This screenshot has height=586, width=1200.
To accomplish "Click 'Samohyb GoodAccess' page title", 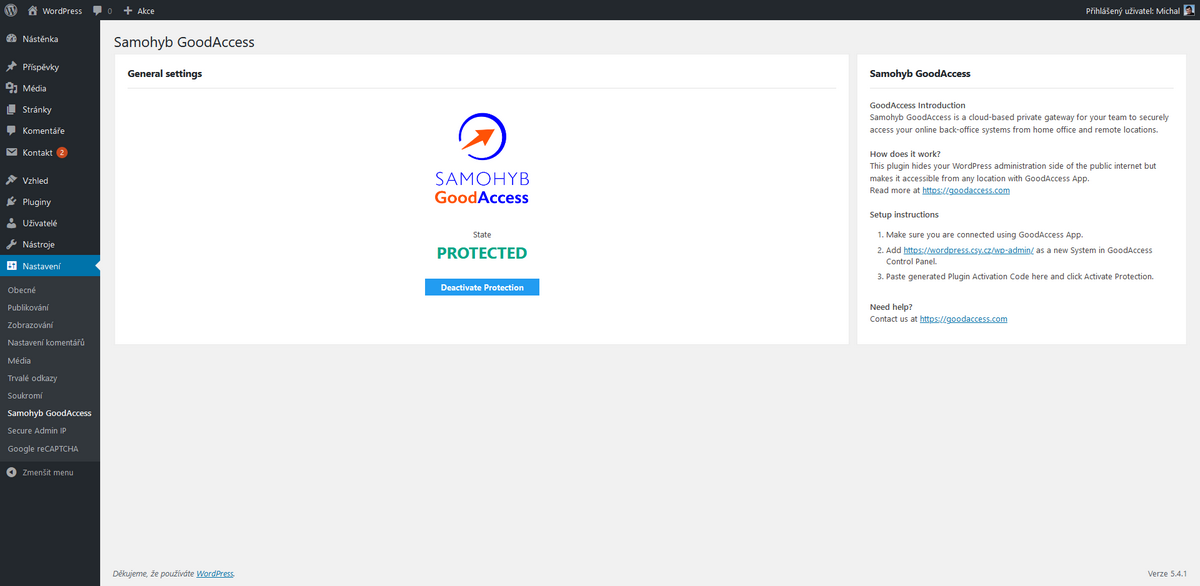I will [185, 43].
